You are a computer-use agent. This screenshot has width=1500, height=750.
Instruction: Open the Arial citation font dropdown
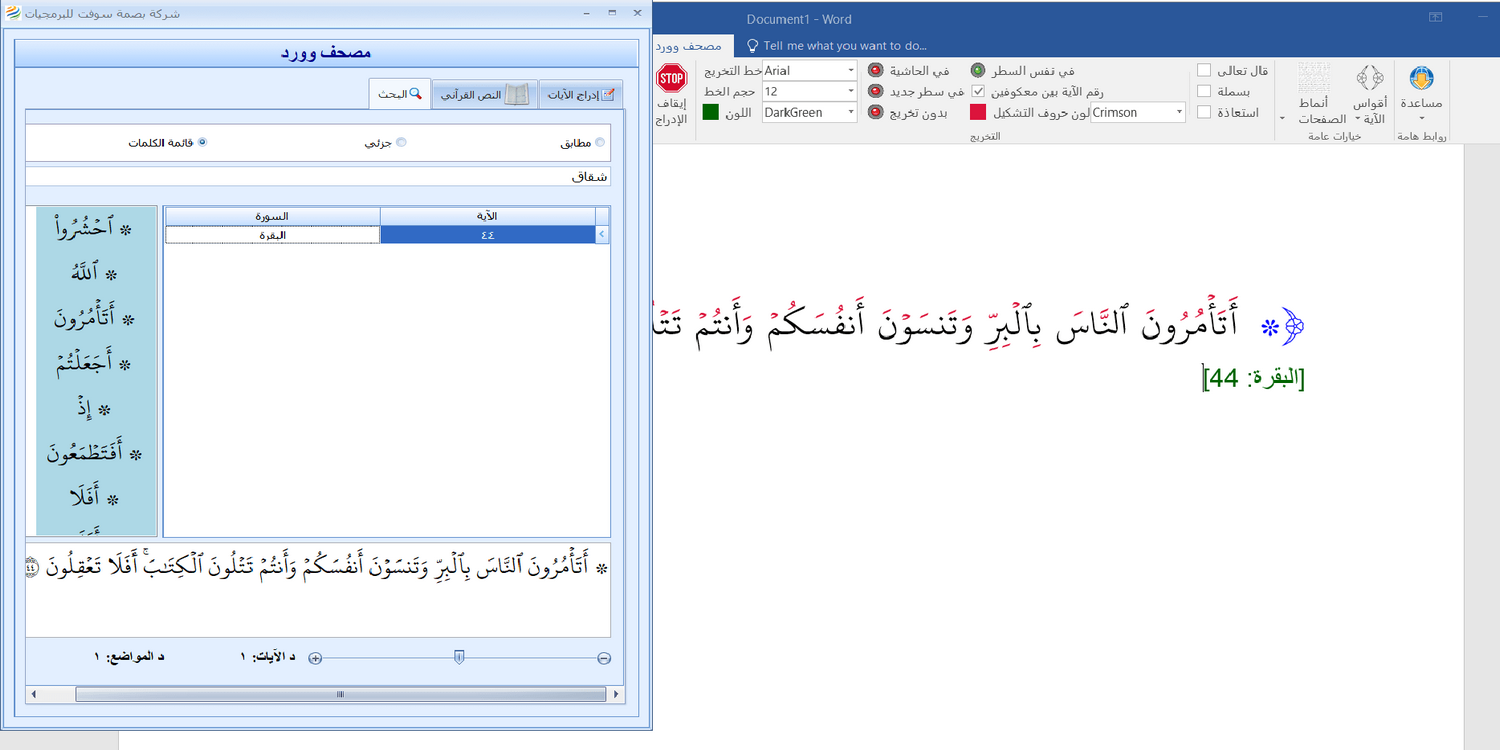[851, 71]
